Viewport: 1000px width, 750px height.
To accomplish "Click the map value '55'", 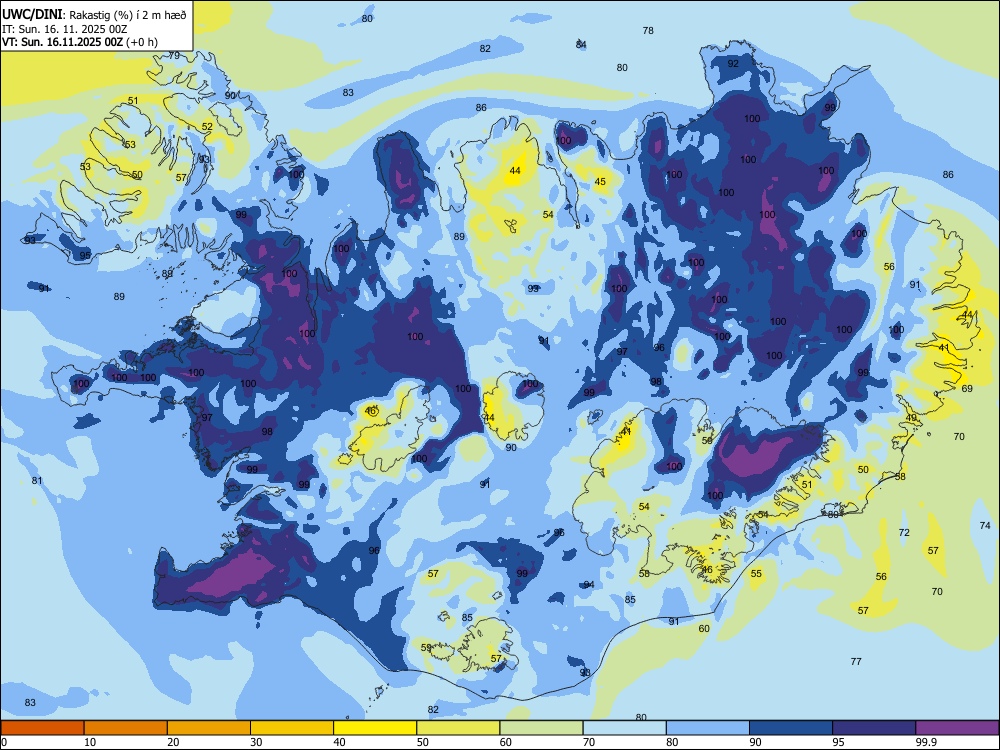I will tap(756, 574).
